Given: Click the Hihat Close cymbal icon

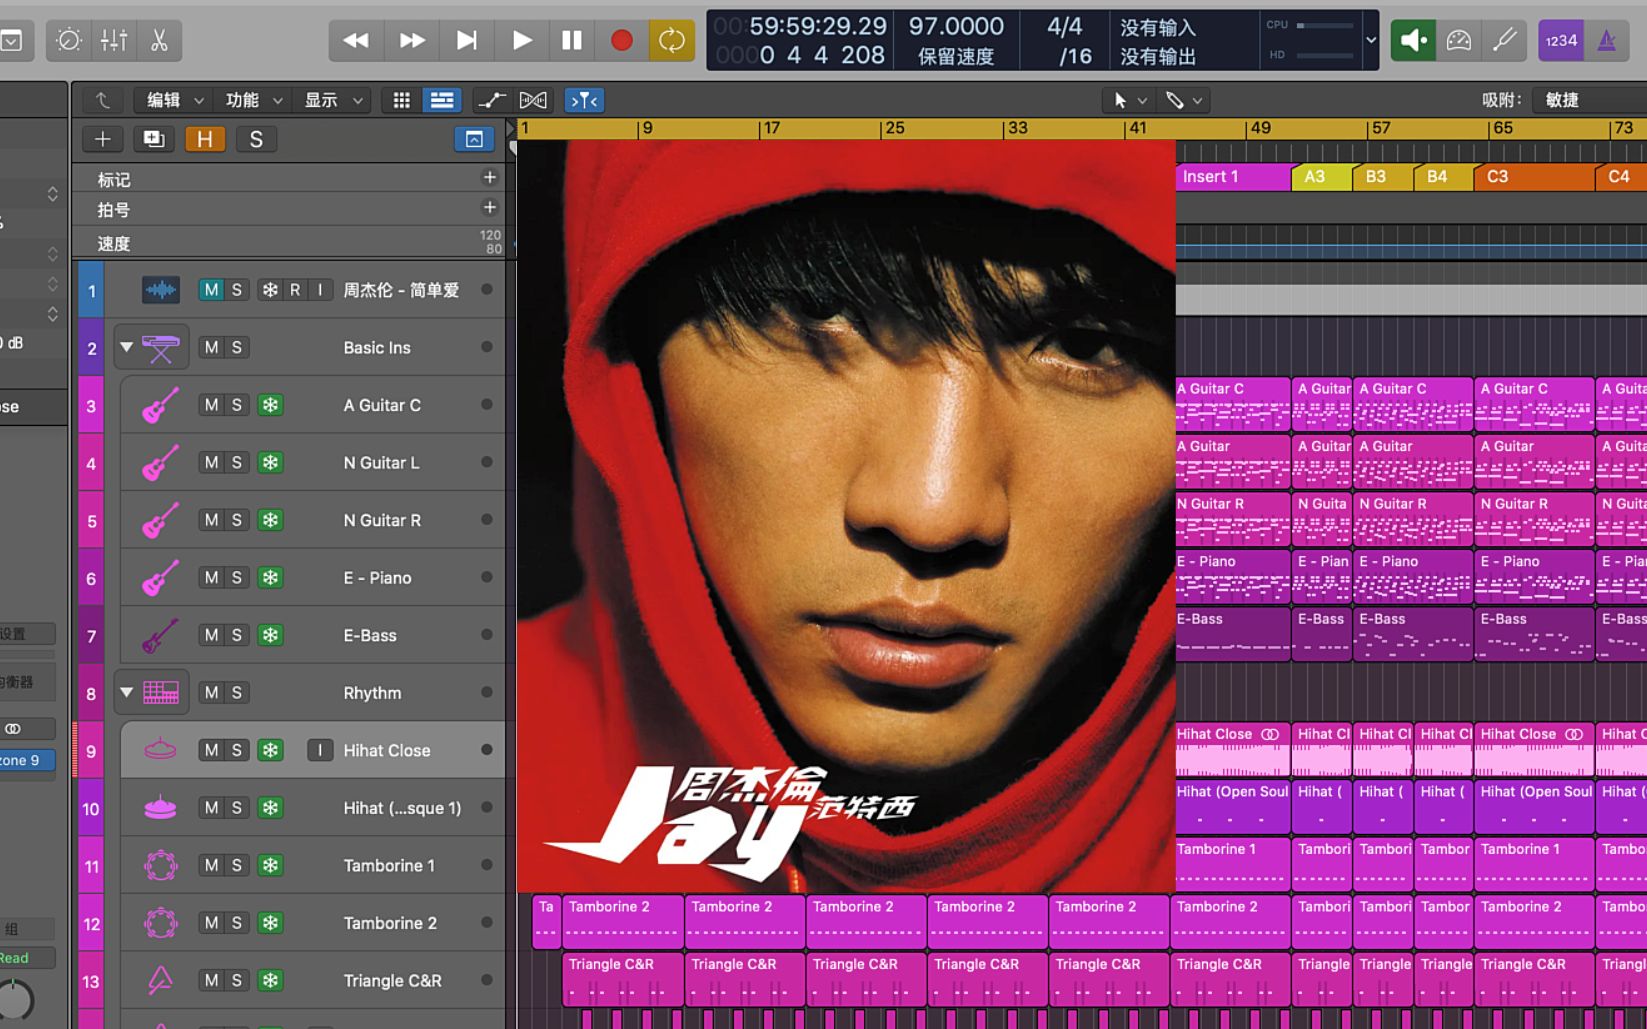Looking at the screenshot, I should 160,750.
